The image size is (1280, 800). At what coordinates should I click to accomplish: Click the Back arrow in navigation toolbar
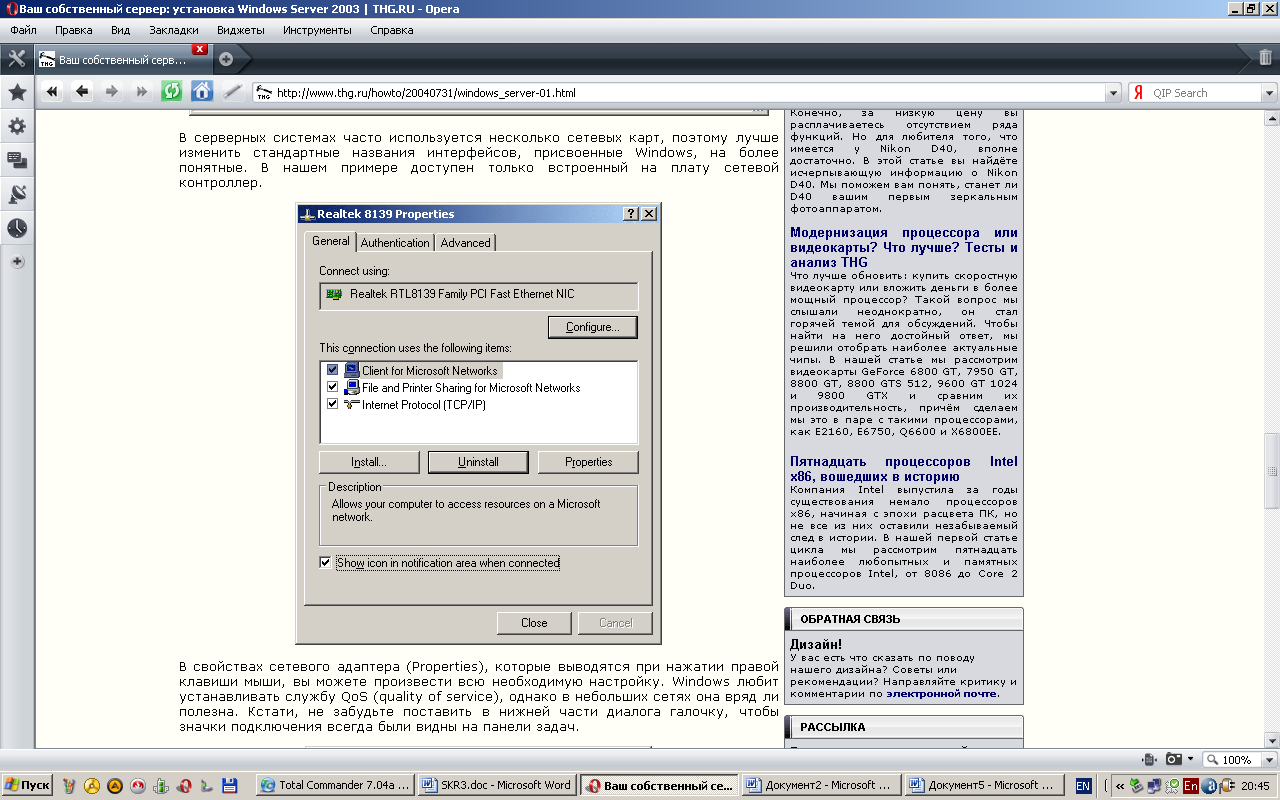coord(82,92)
